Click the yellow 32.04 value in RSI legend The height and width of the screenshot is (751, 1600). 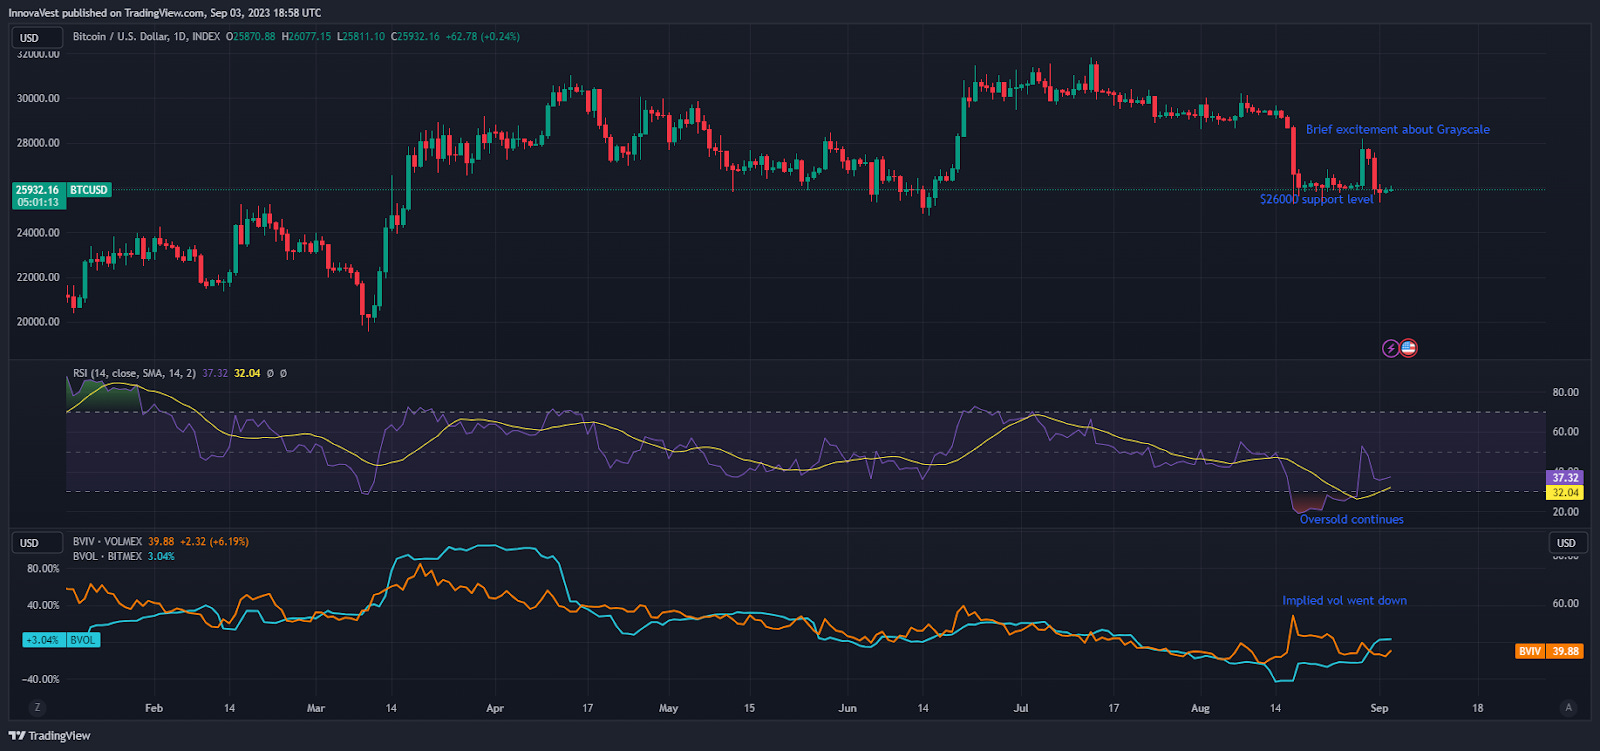[x=247, y=373]
